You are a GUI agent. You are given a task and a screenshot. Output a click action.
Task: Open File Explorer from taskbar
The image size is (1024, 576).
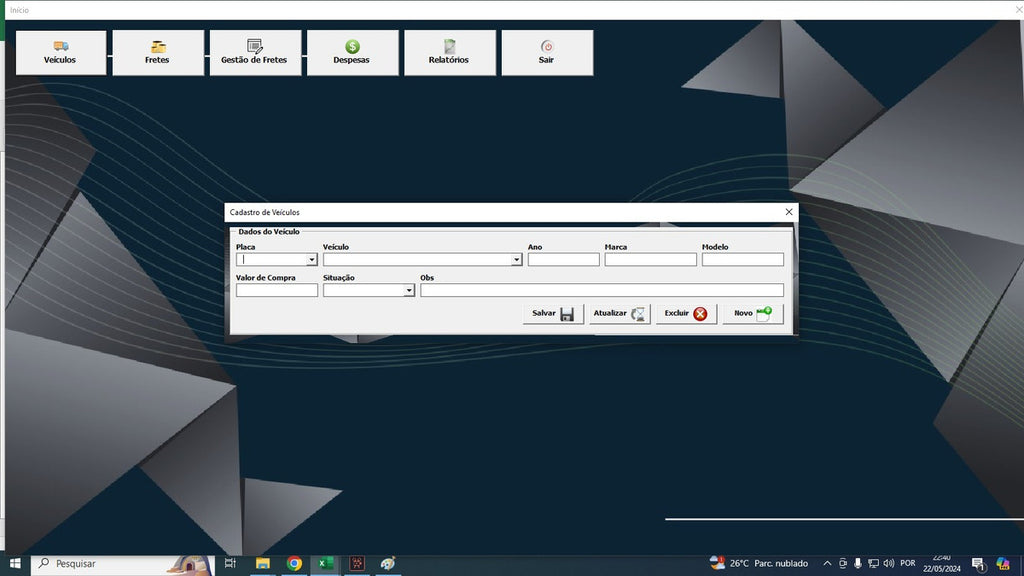(x=263, y=564)
